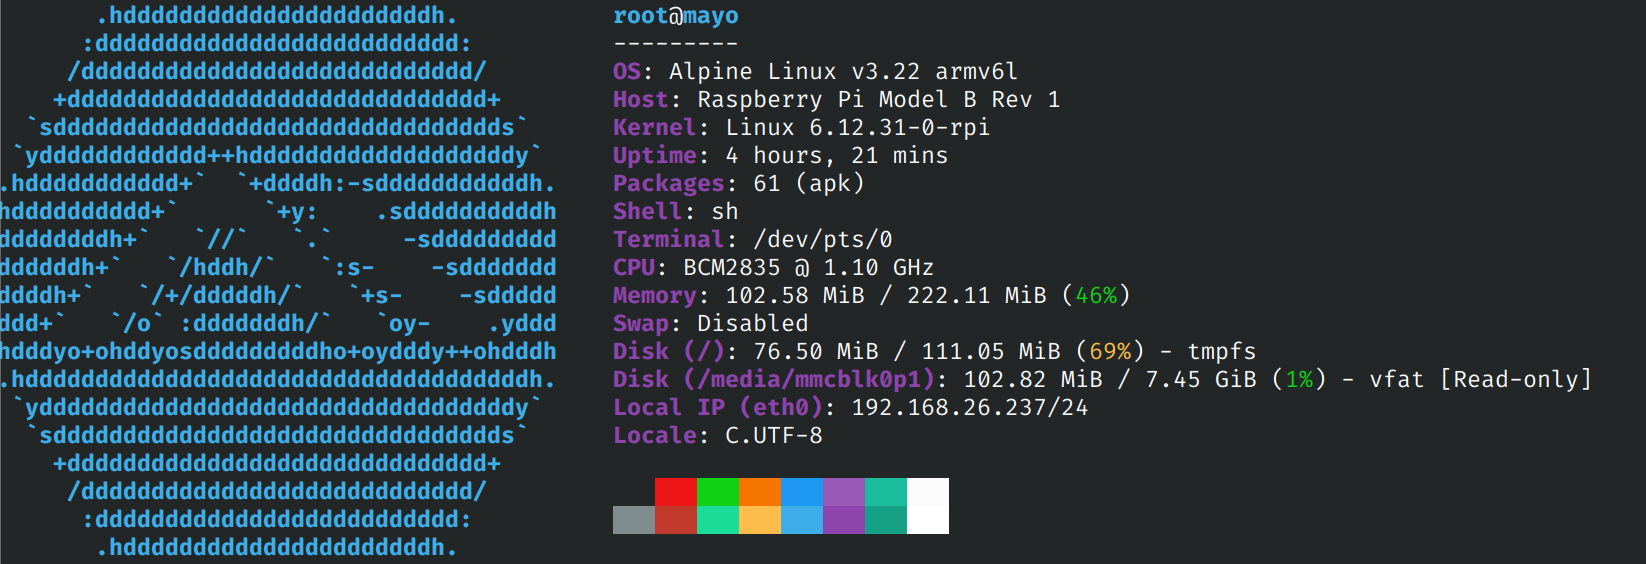Viewport: 1646px width, 564px height.
Task: Click '76.50 MiB / 111.05 MiB' disk value
Action: click(907, 352)
